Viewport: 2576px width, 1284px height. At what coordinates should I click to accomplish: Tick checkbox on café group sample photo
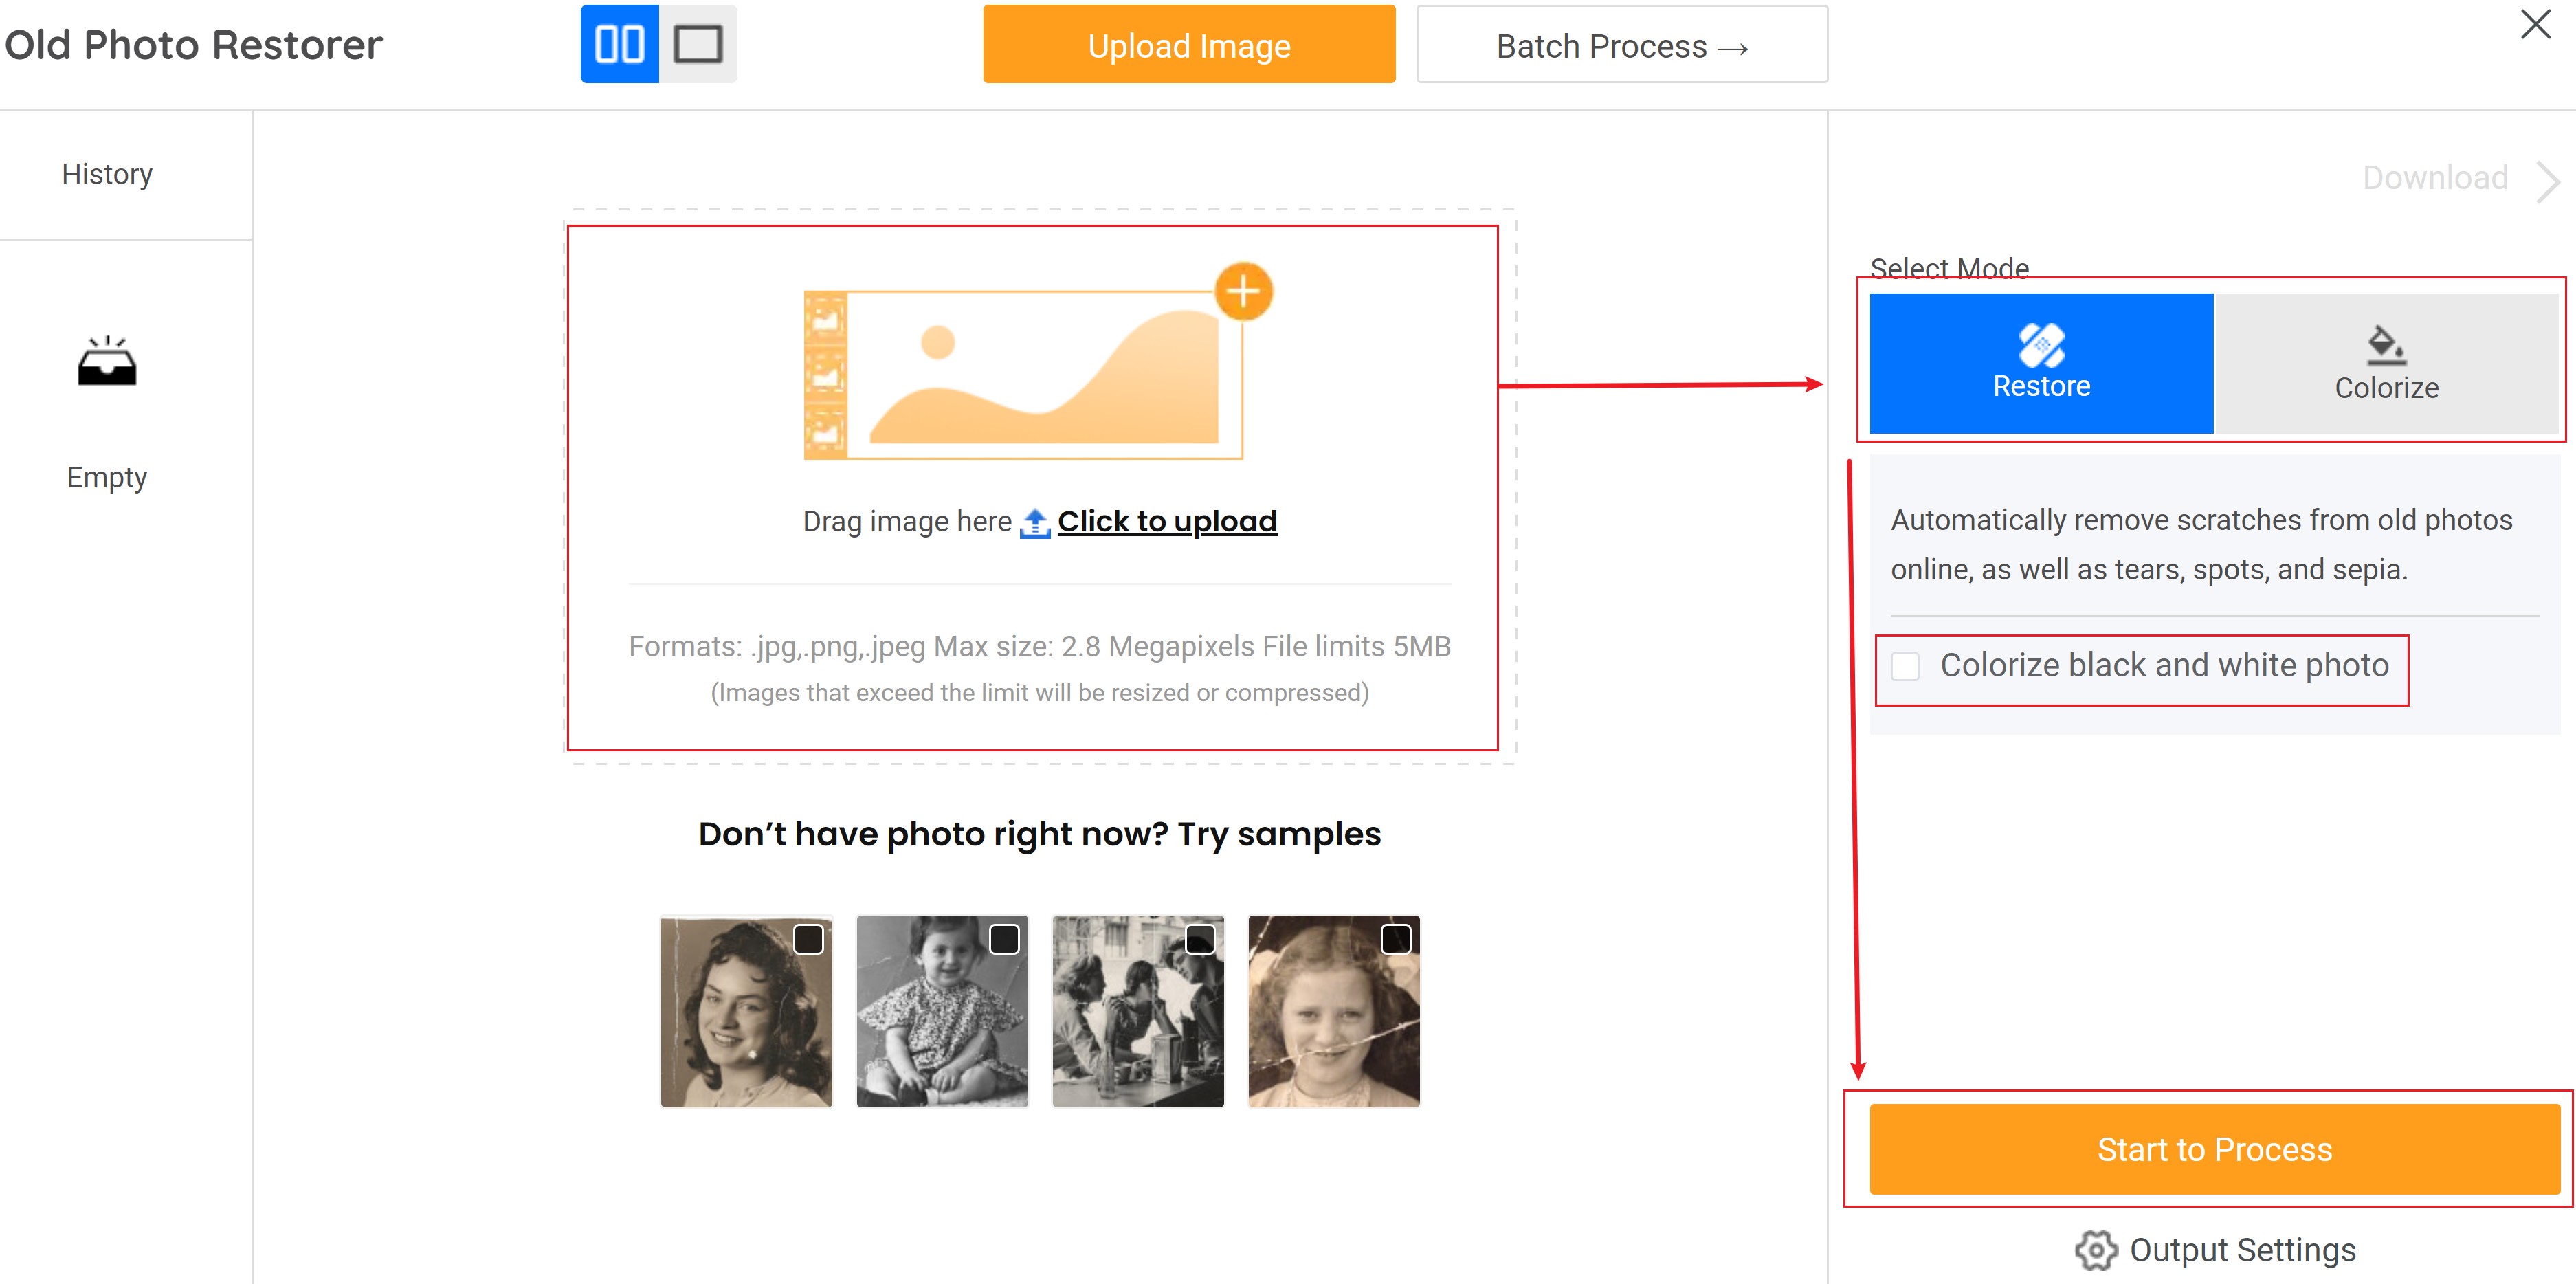point(1200,940)
